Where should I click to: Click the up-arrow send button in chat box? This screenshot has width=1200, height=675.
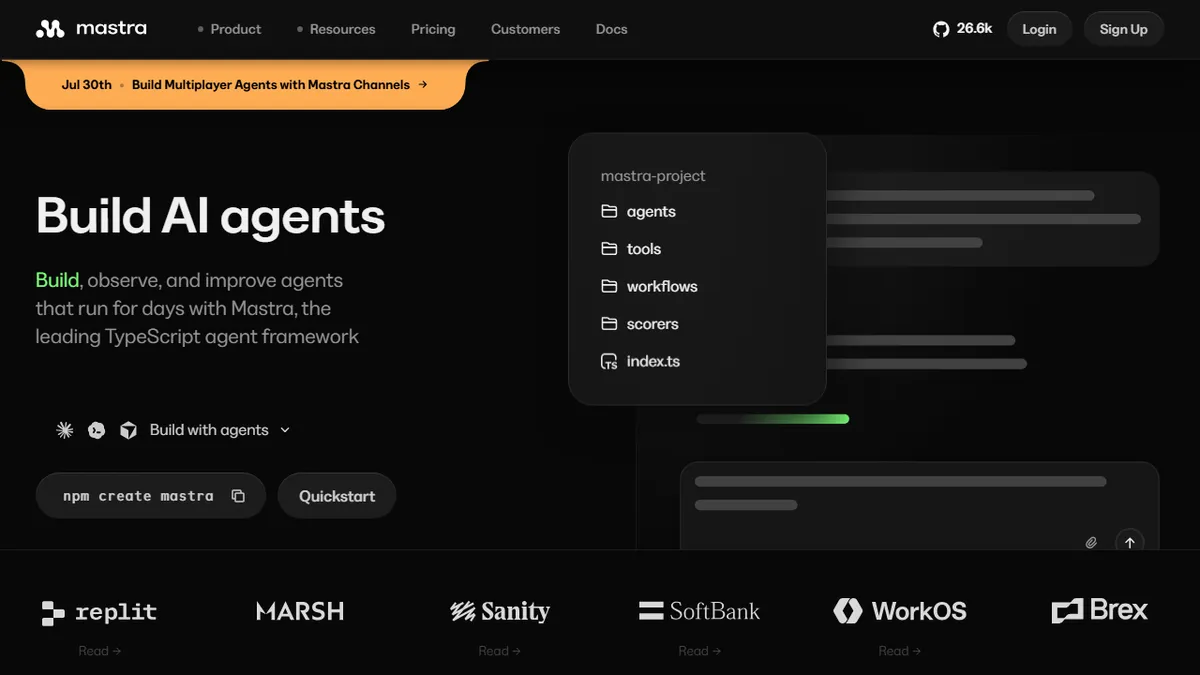click(1130, 543)
